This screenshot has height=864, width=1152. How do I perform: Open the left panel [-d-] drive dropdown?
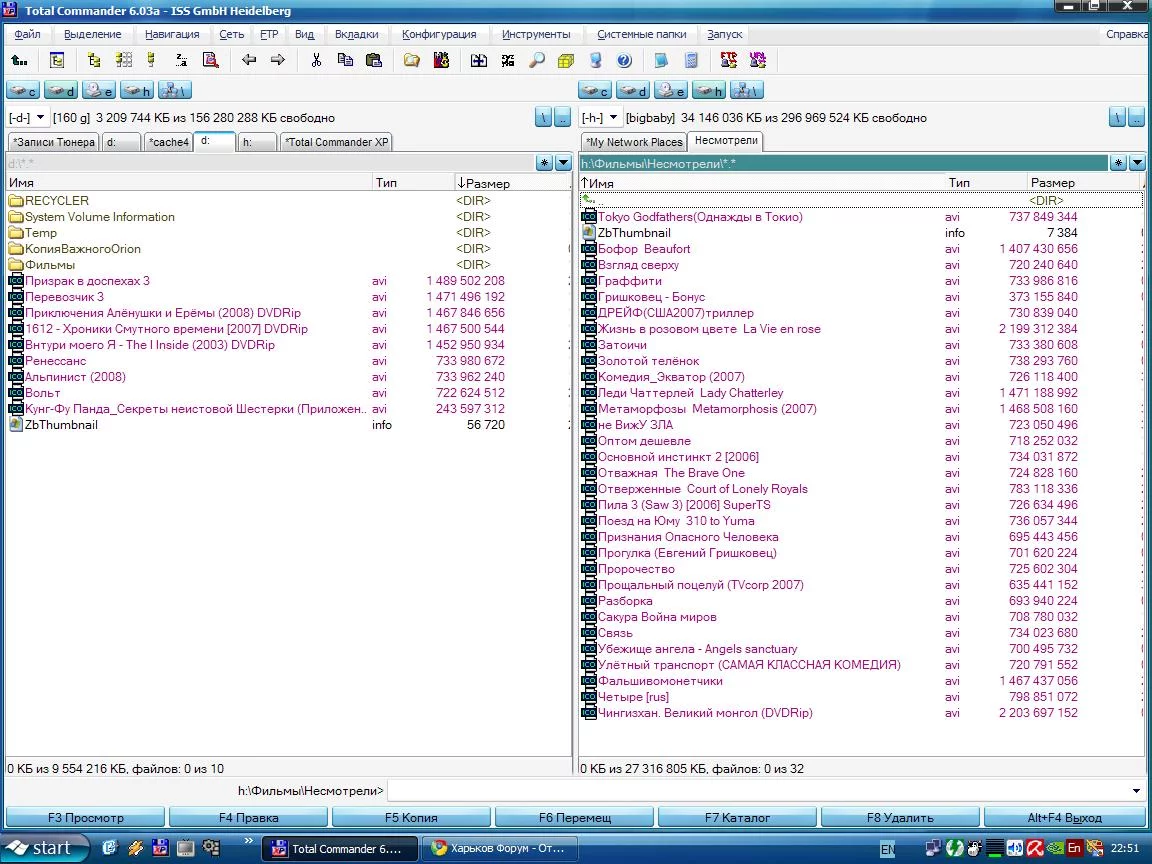pyautogui.click(x=41, y=118)
